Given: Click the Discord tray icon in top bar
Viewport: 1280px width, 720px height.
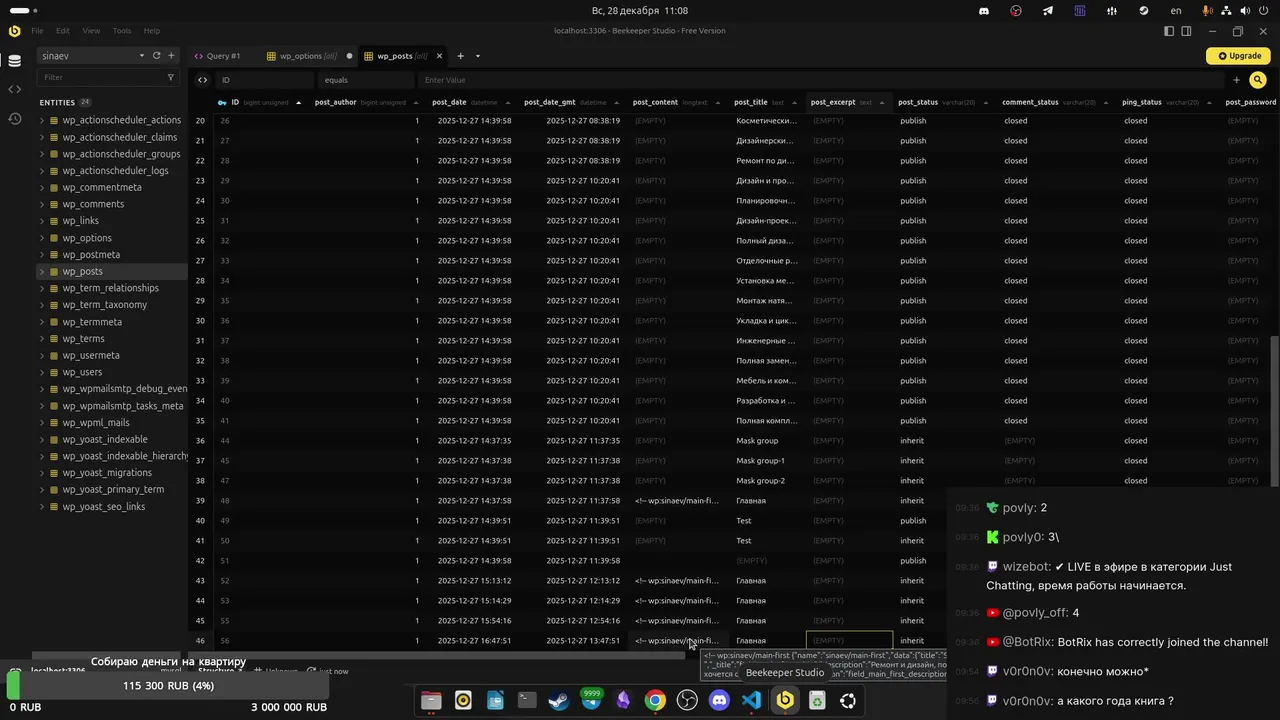Looking at the screenshot, I should (x=984, y=10).
